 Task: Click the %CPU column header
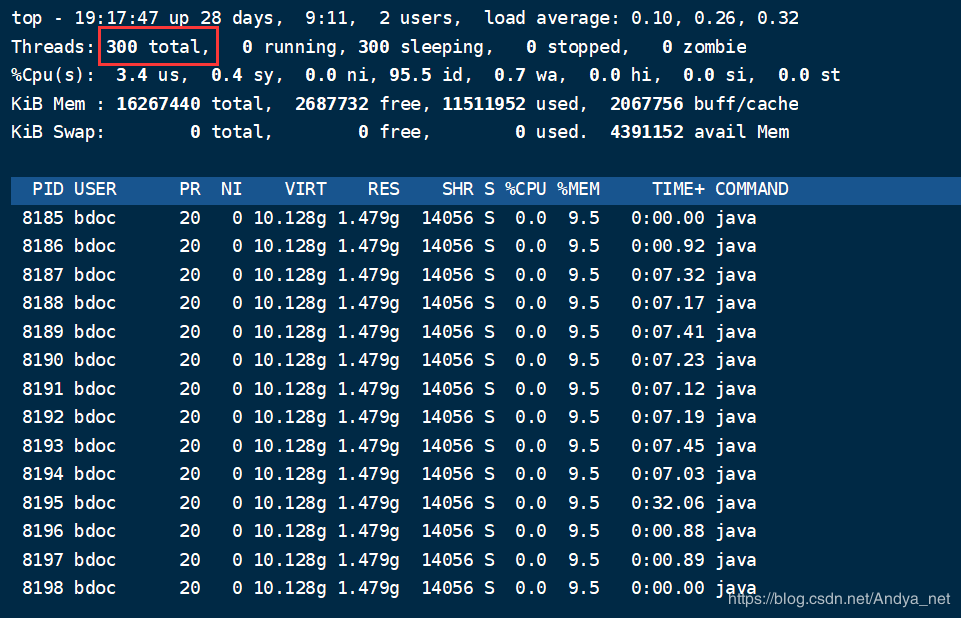coord(526,189)
